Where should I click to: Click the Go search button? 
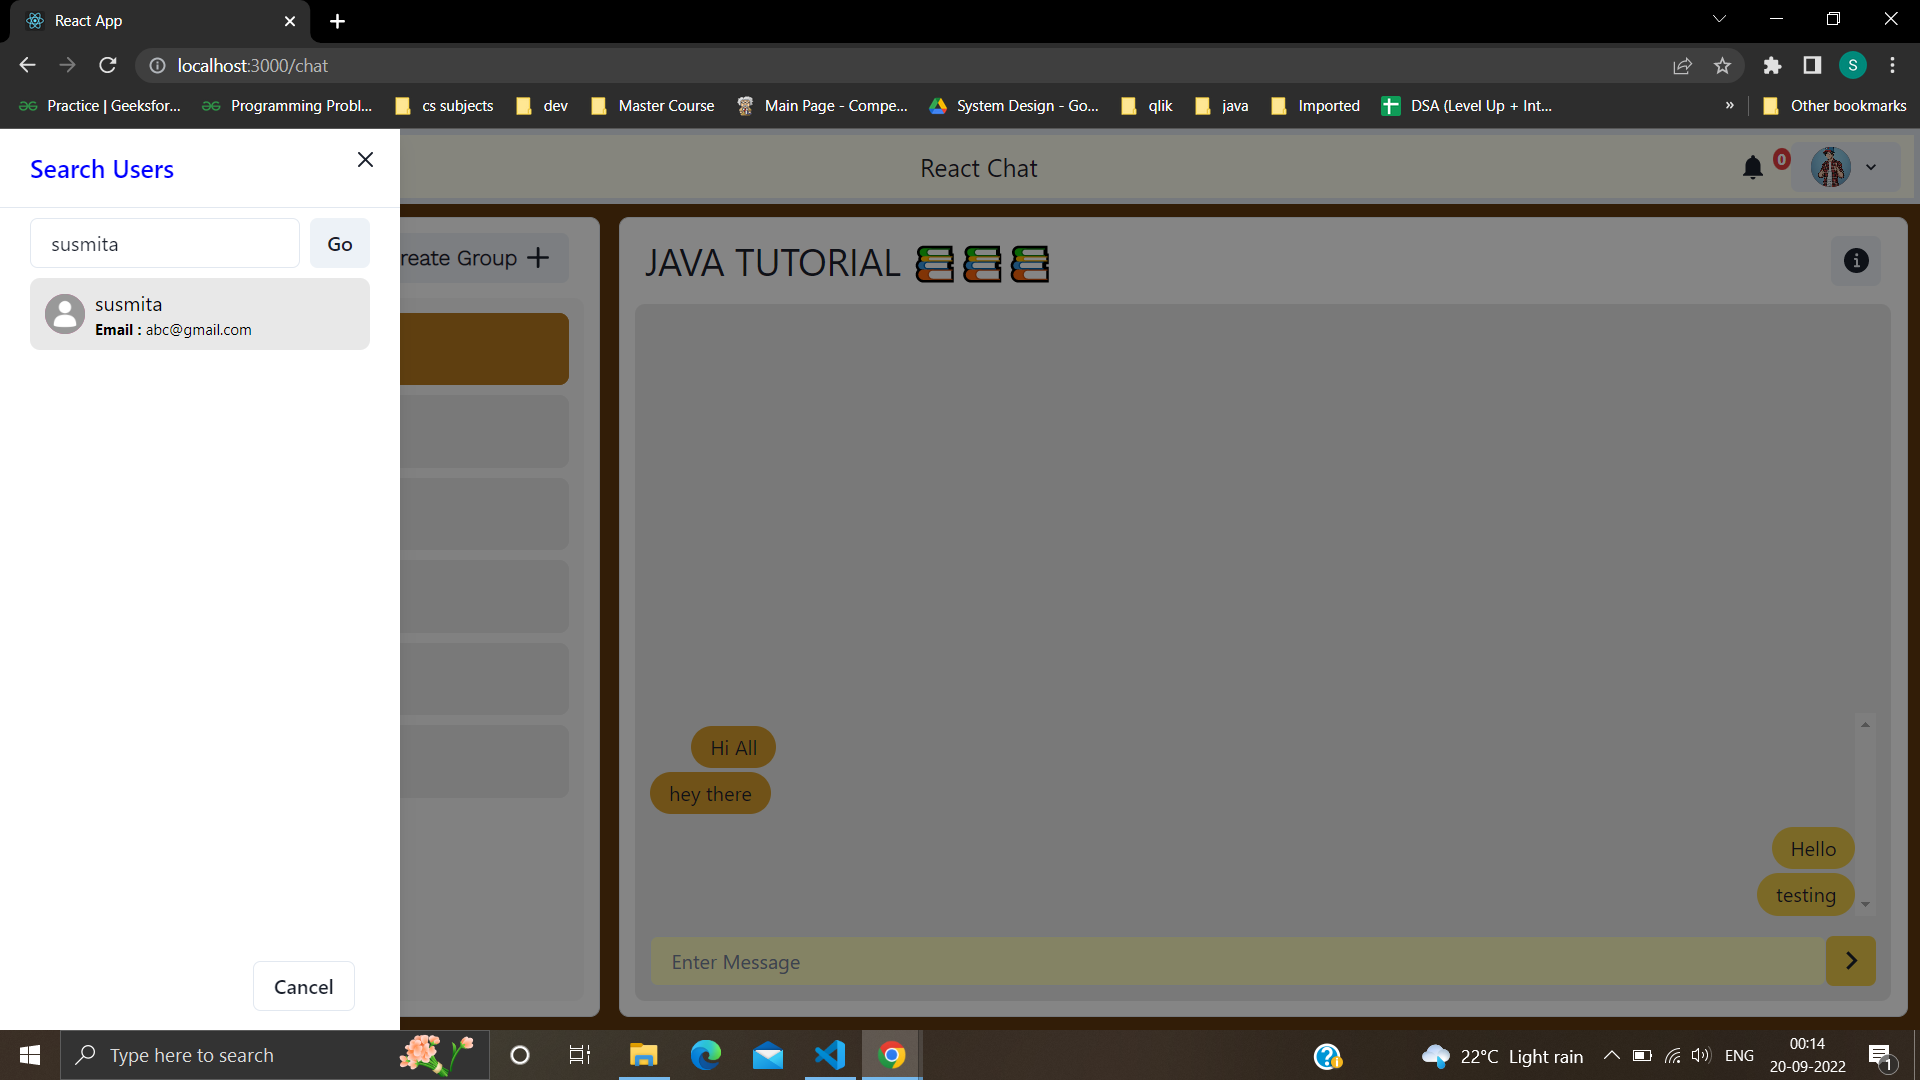tap(339, 244)
